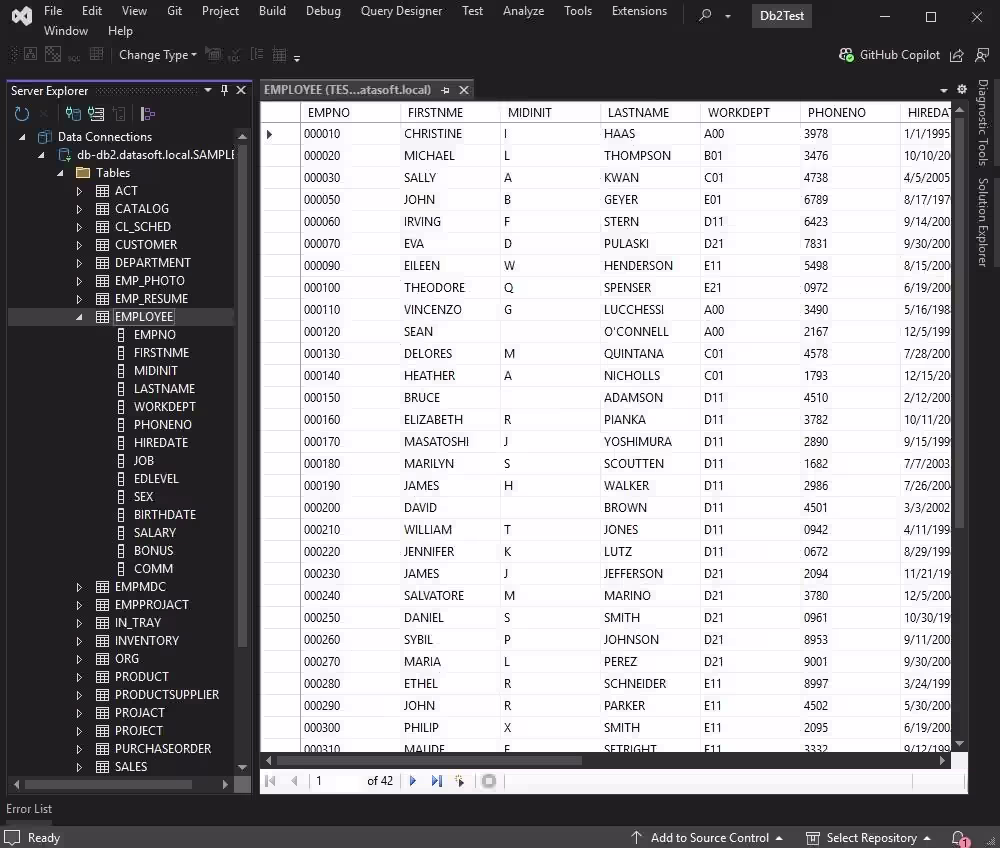The width and height of the screenshot is (1000, 848).
Task: Switch to the EMPLOYEE query tab
Action: [x=348, y=90]
